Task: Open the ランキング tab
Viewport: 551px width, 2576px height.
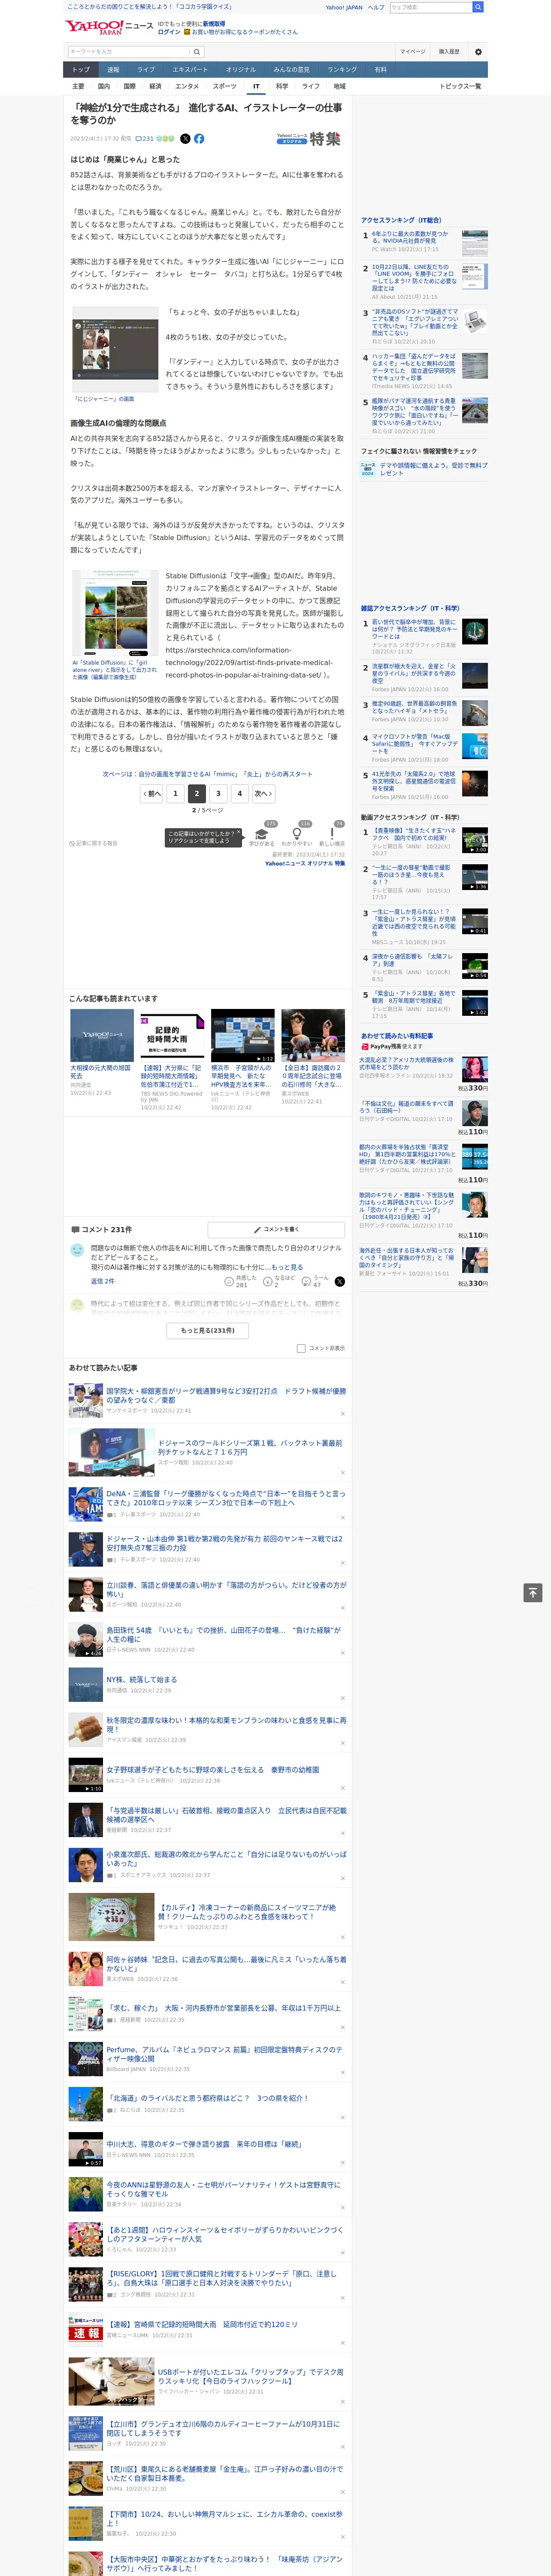Action: (342, 70)
